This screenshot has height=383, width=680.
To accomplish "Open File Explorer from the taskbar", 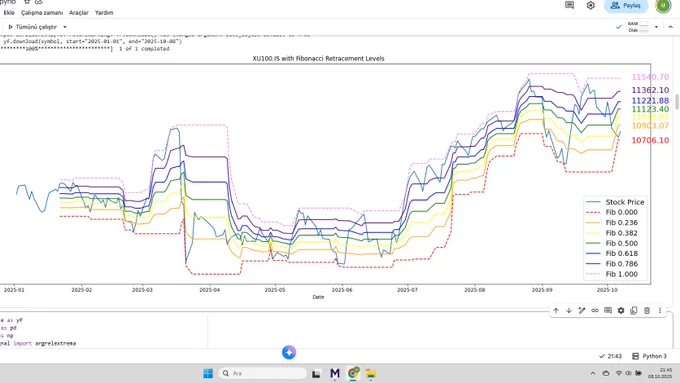I will [x=371, y=373].
